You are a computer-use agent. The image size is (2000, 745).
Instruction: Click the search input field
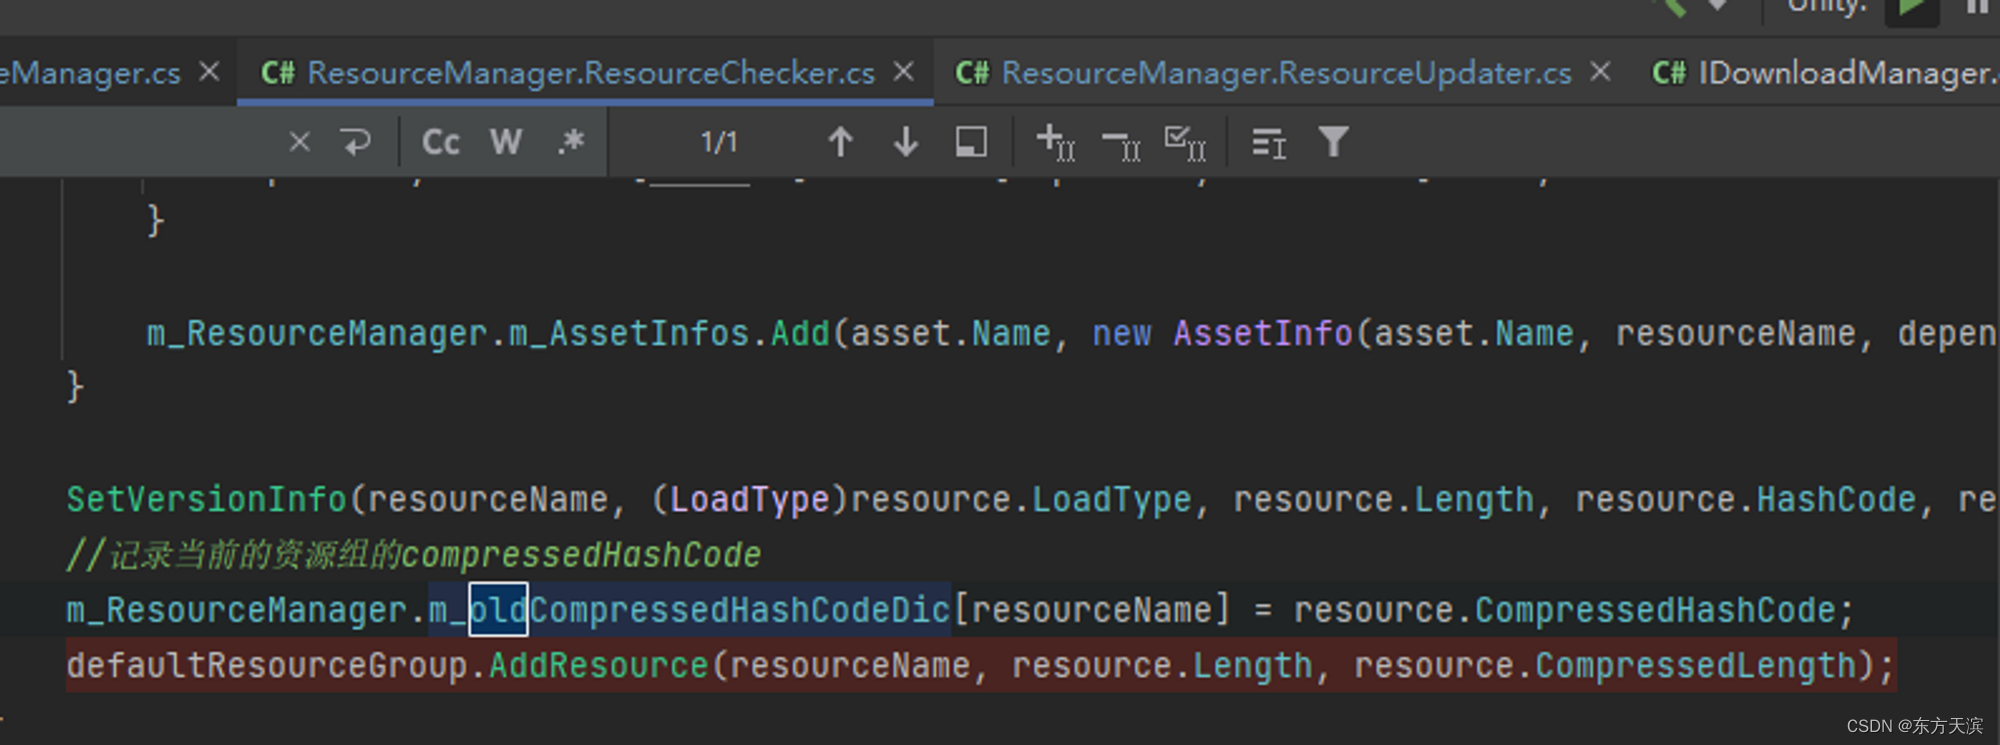[140, 142]
